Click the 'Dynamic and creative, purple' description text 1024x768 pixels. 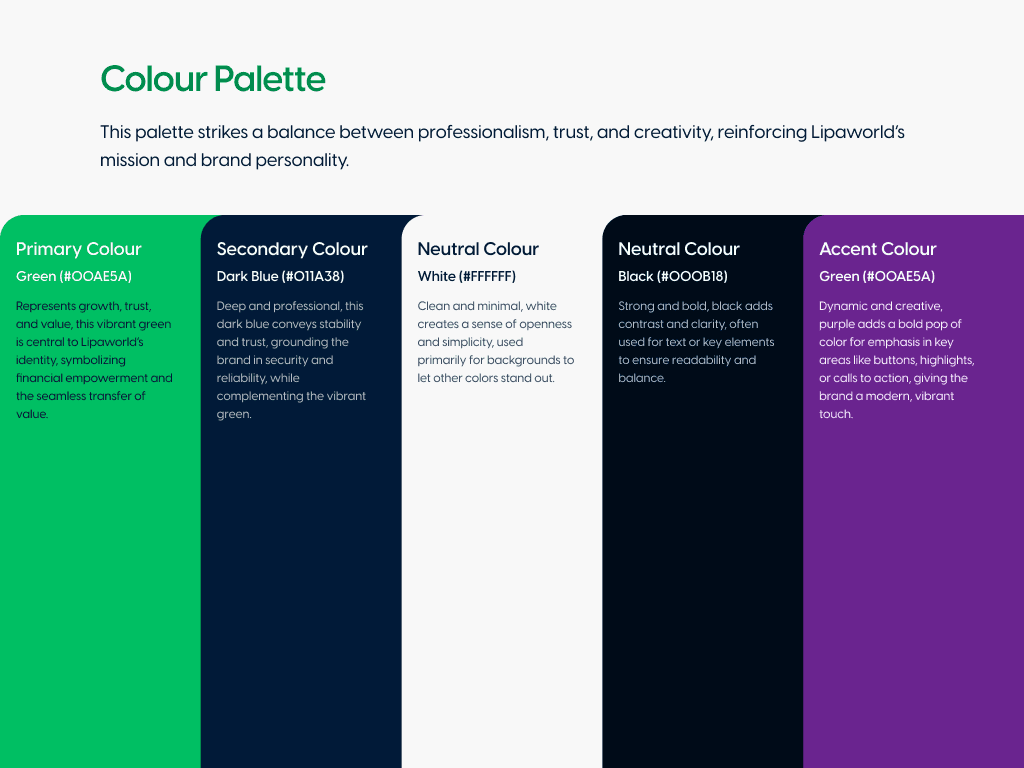click(x=897, y=360)
